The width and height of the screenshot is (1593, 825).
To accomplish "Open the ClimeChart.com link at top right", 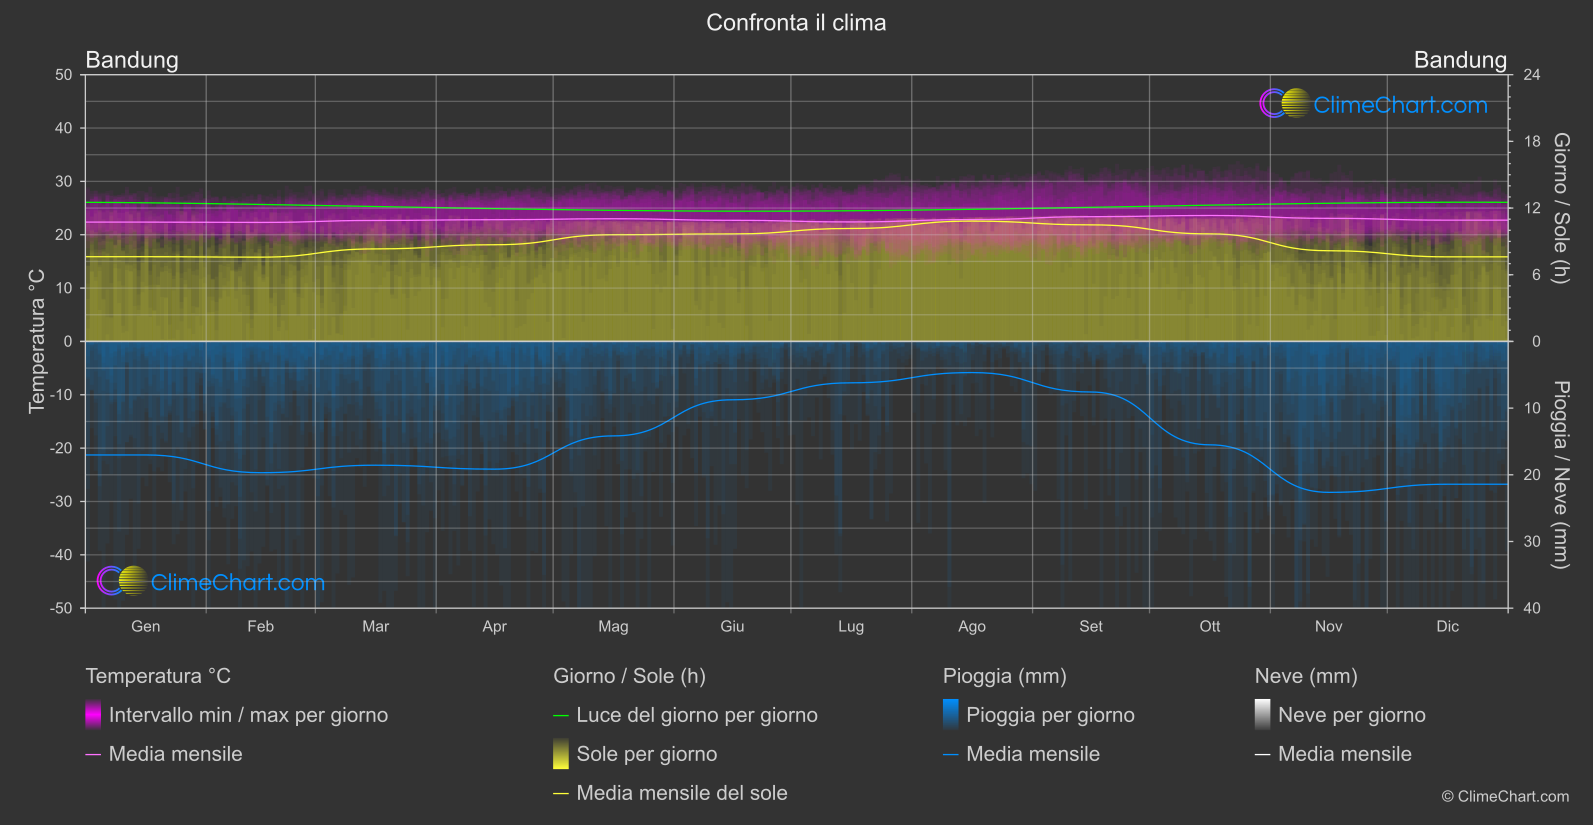I will [x=1400, y=105].
